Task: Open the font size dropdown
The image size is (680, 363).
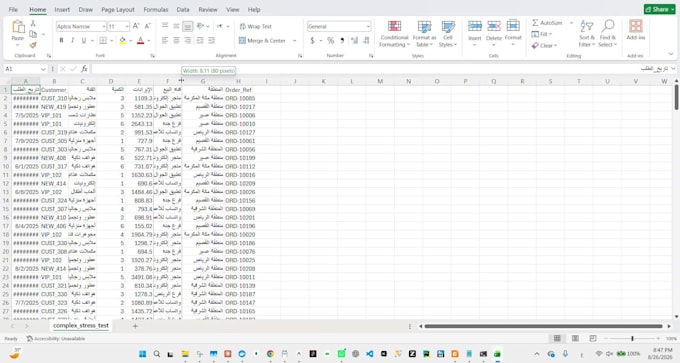Action: click(x=127, y=26)
